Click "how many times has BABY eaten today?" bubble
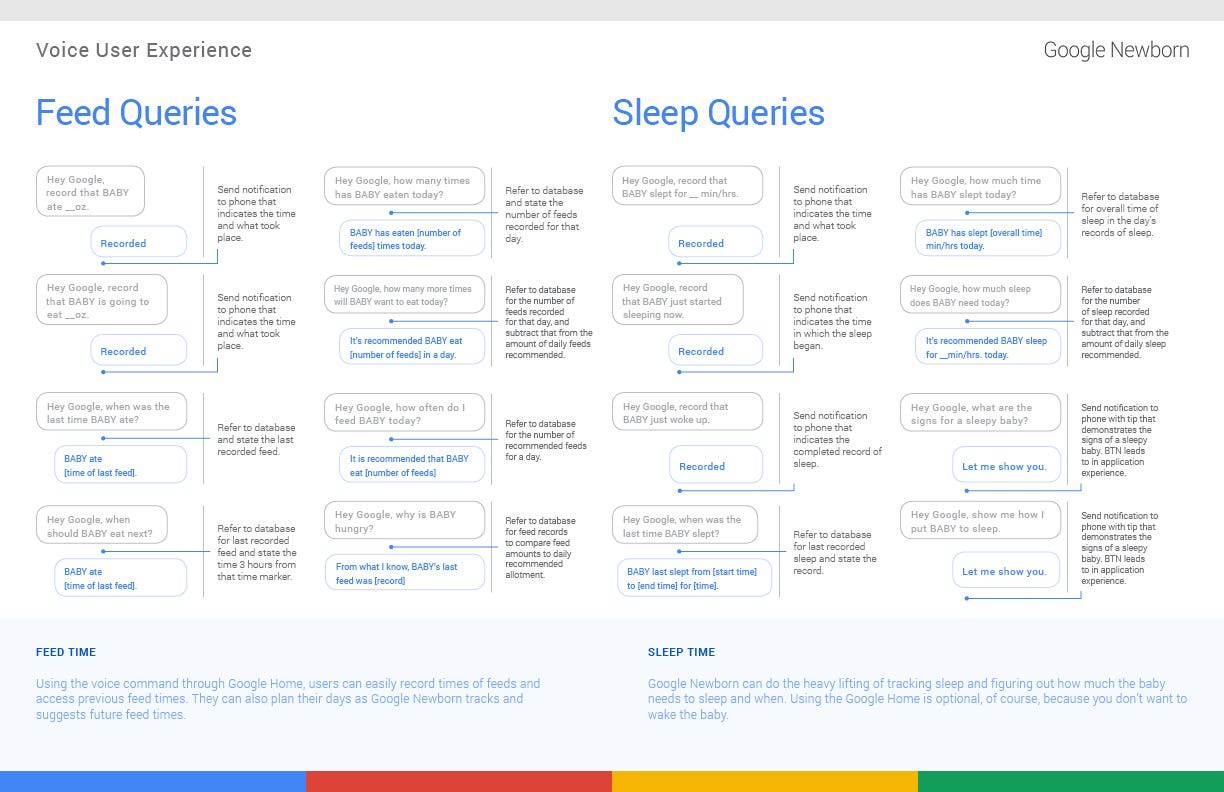 coord(404,186)
